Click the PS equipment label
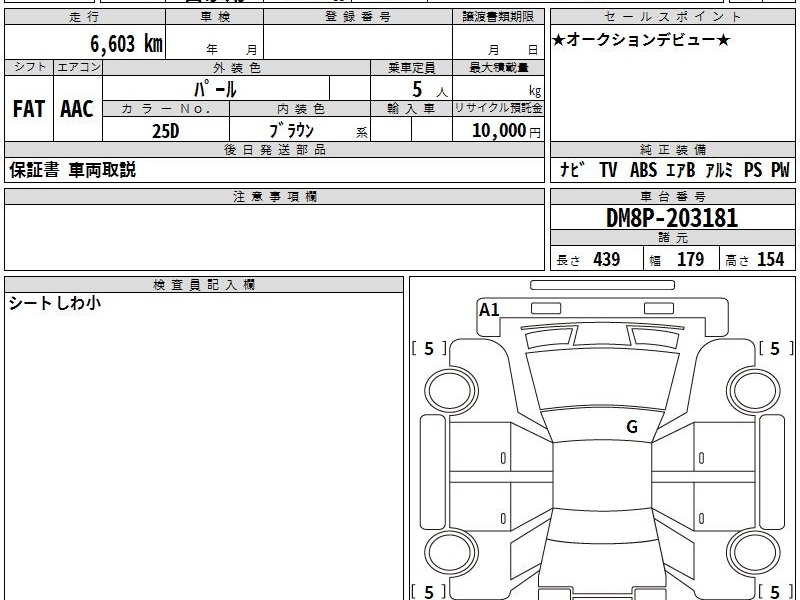Image resolution: width=800 pixels, height=600 pixels. pyautogui.click(x=753, y=169)
